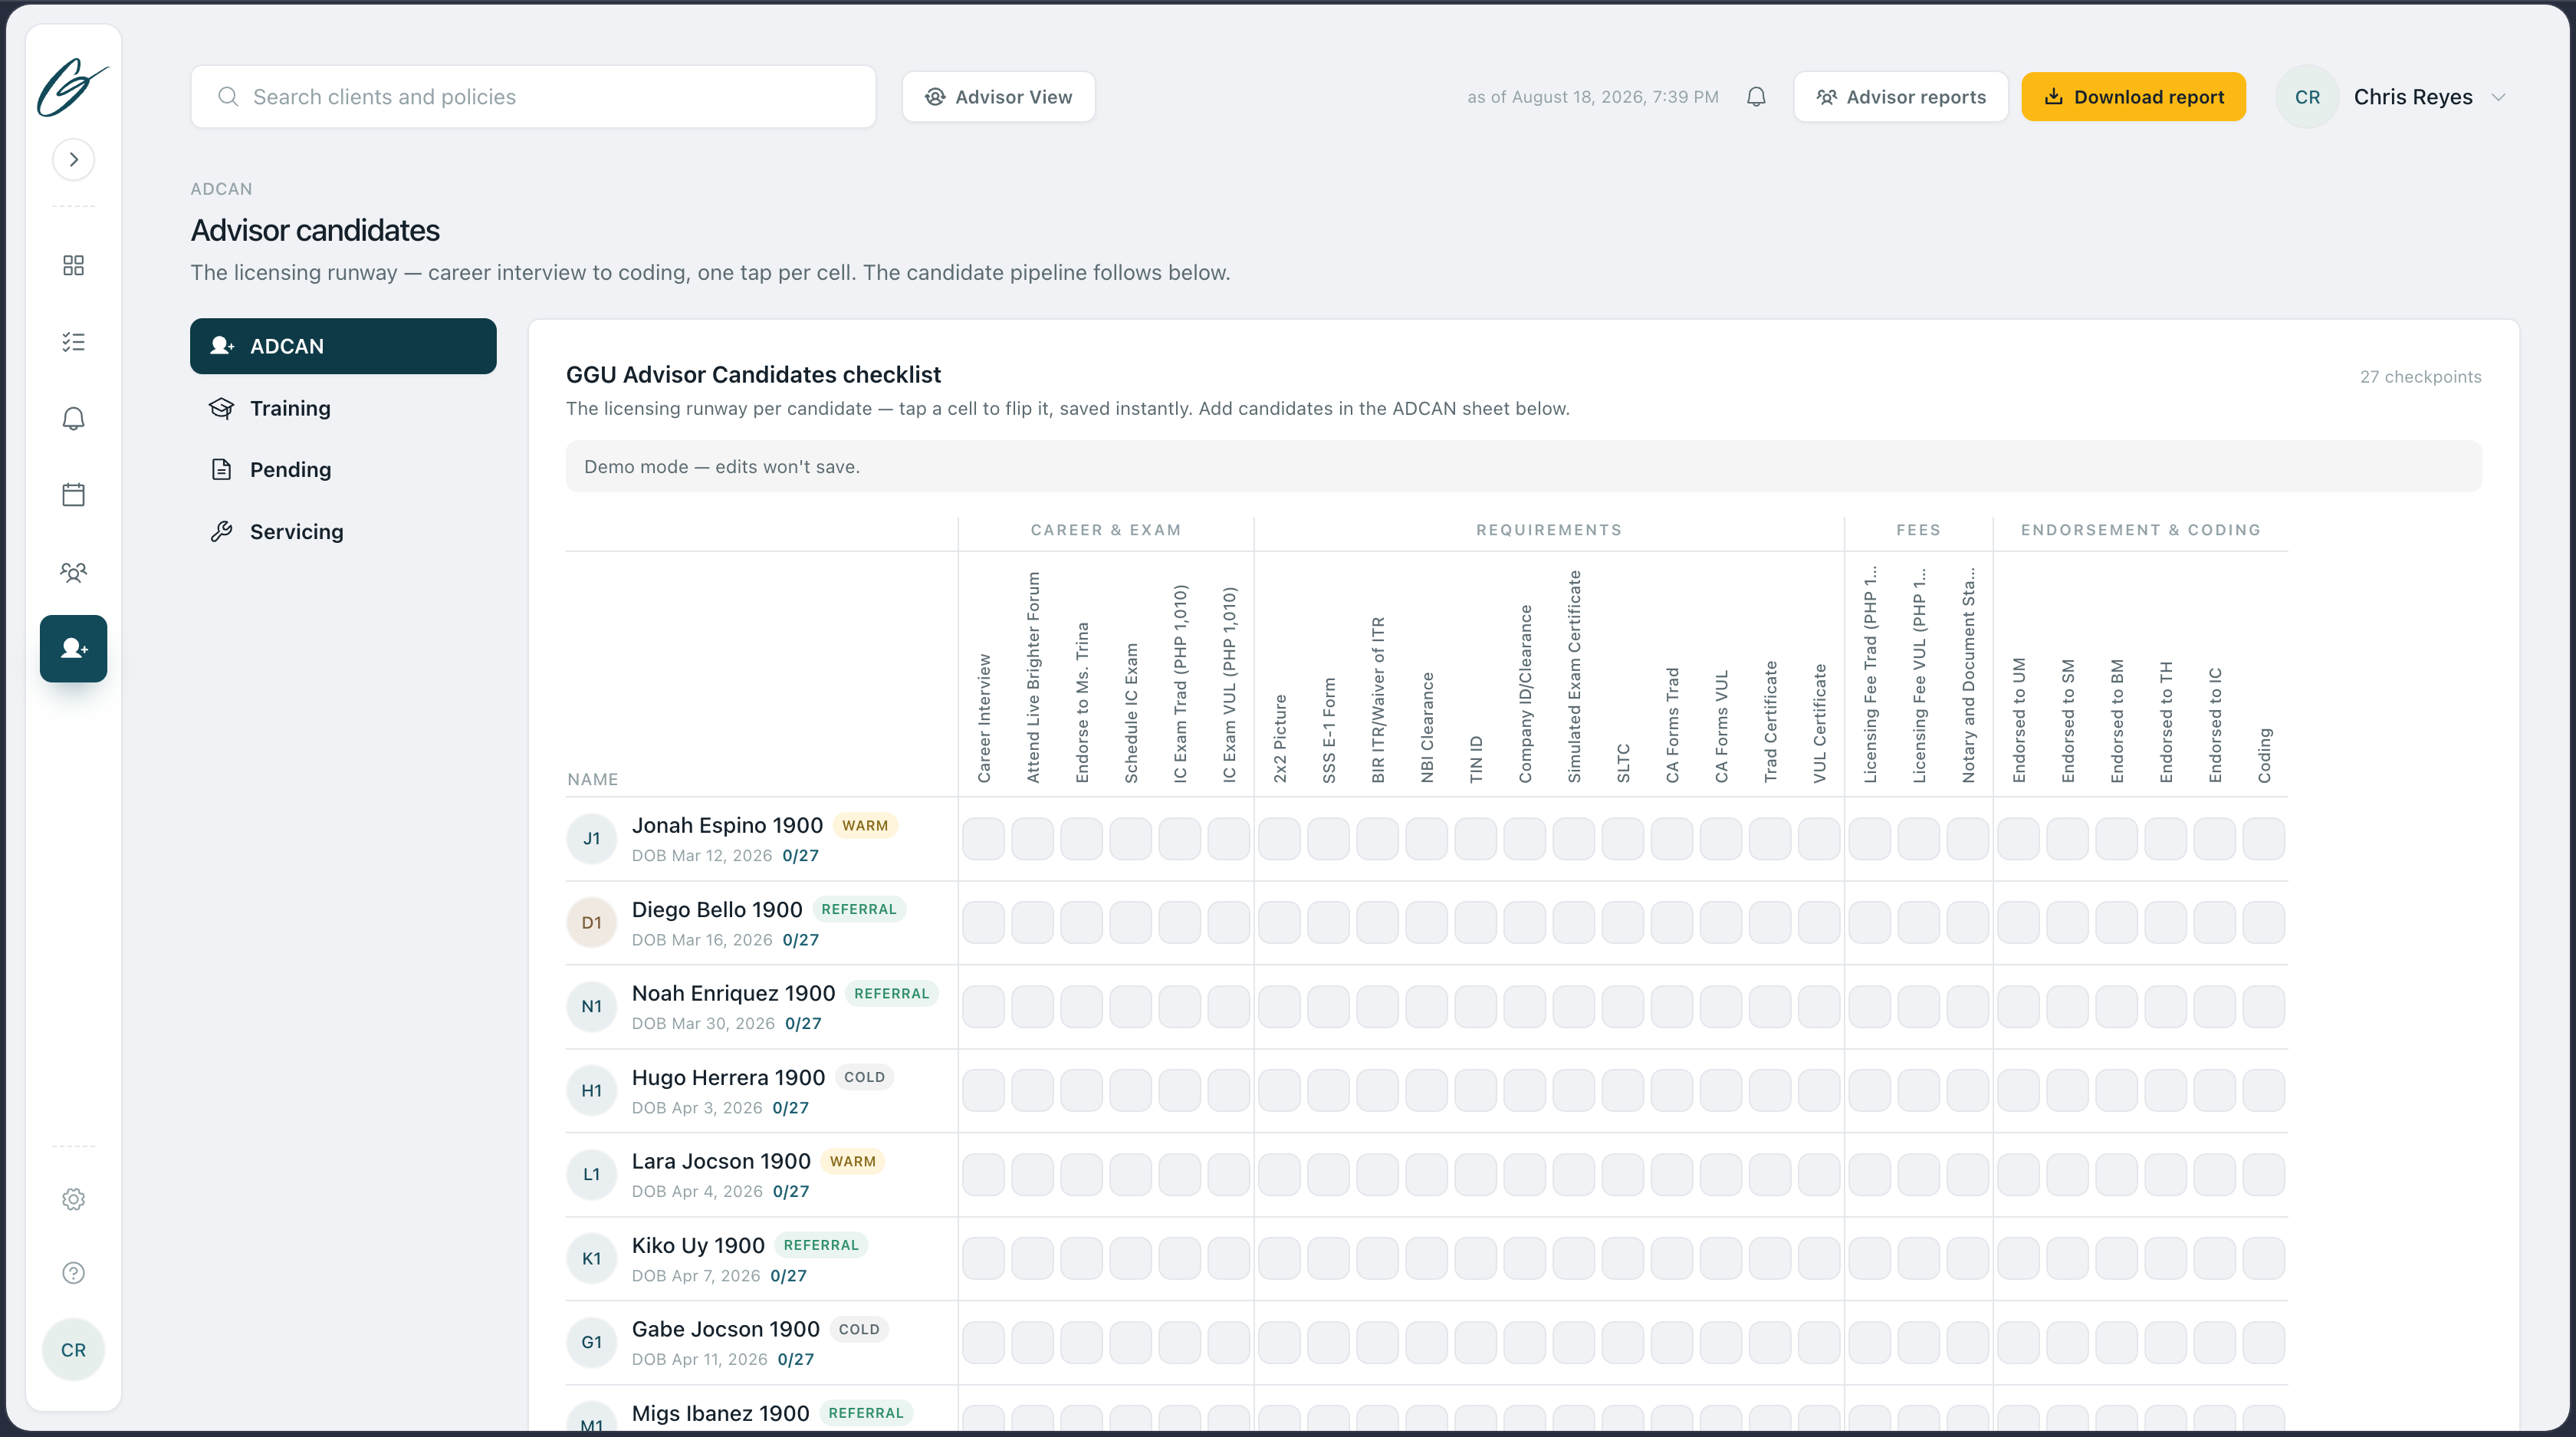Expand the sidebar with the chevron button
This screenshot has height=1437, width=2576.
point(73,159)
